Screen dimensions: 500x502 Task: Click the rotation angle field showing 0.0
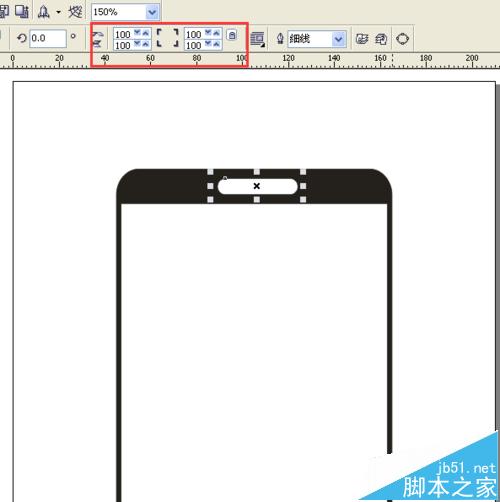pyautogui.click(x=48, y=38)
